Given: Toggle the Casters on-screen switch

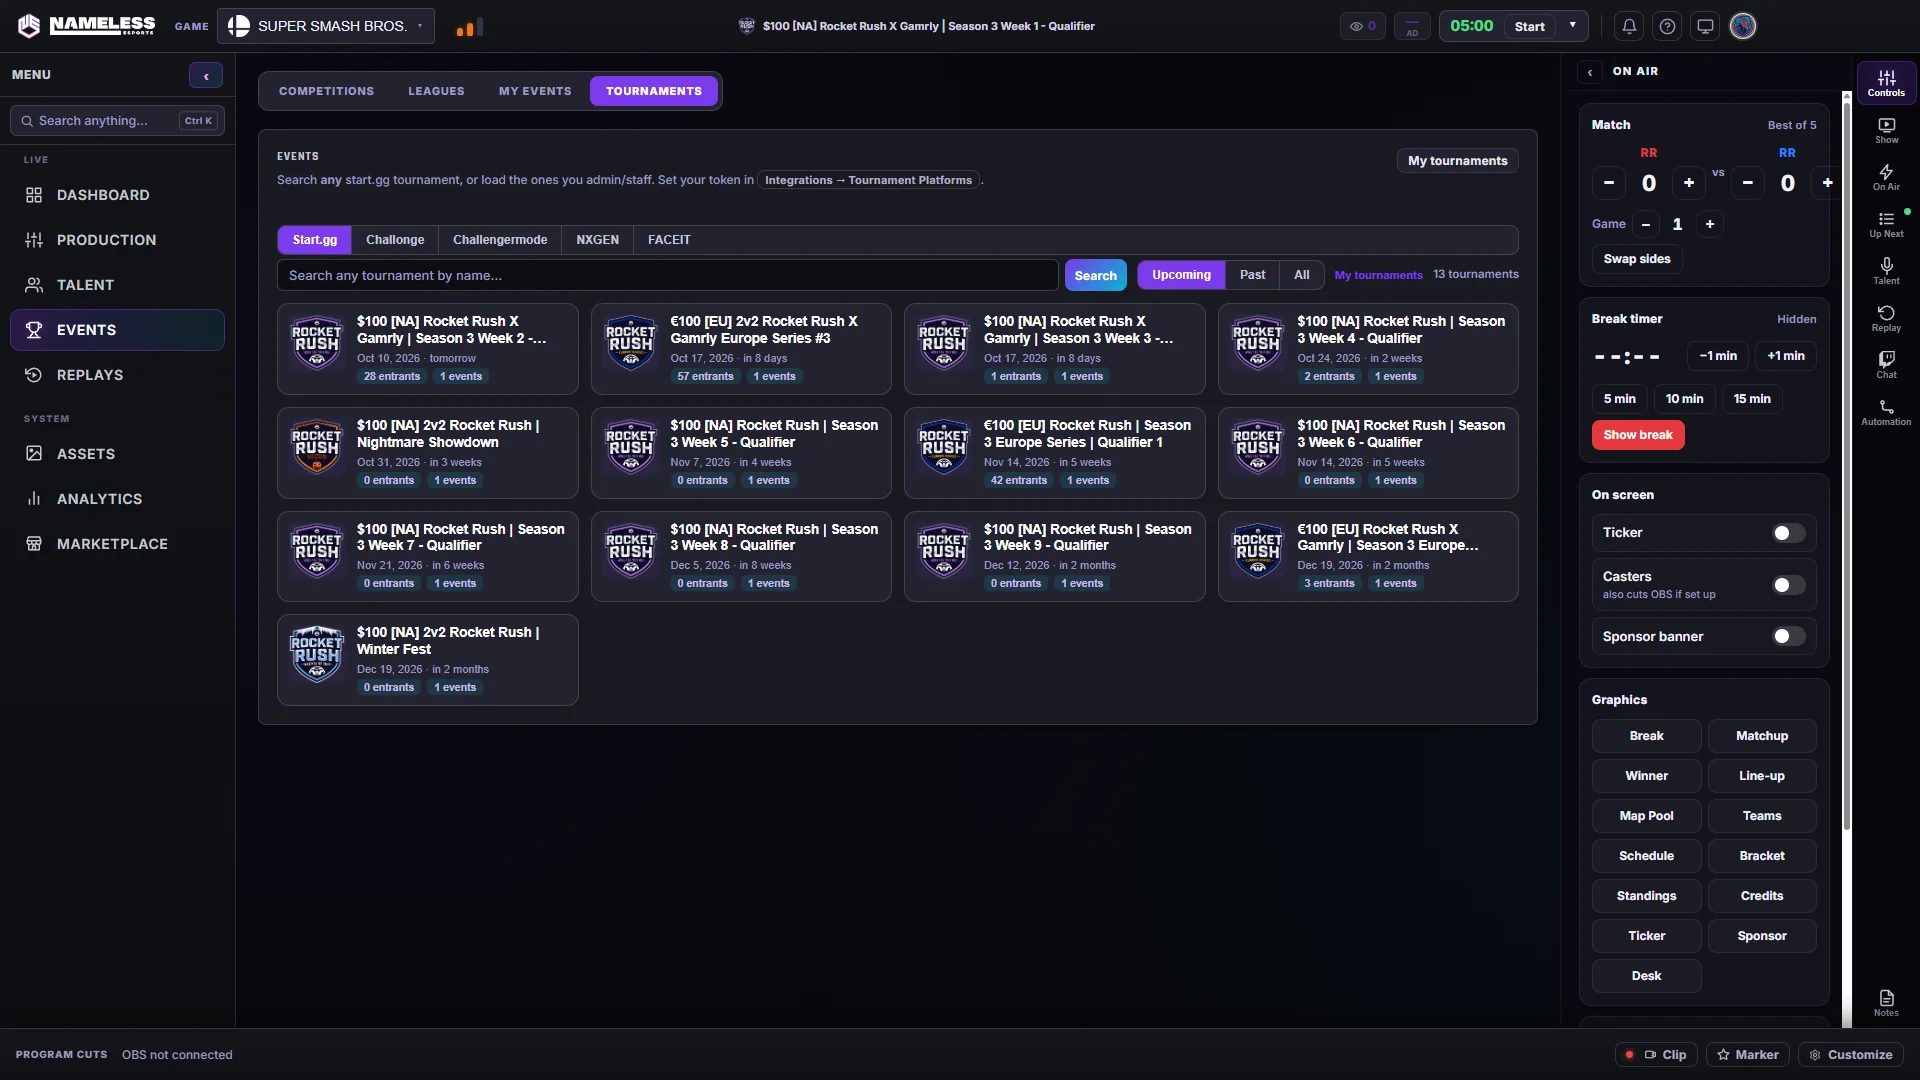Looking at the screenshot, I should (1789, 585).
